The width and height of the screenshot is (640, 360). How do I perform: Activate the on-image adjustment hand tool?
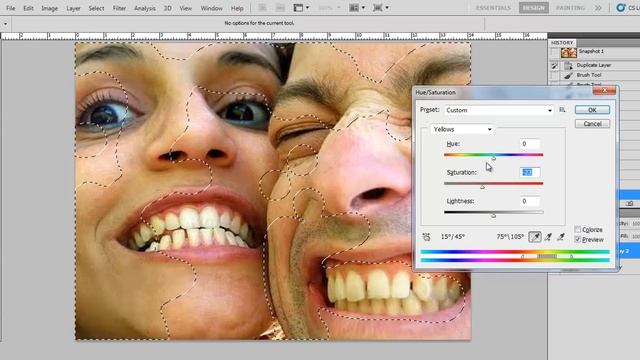click(427, 237)
